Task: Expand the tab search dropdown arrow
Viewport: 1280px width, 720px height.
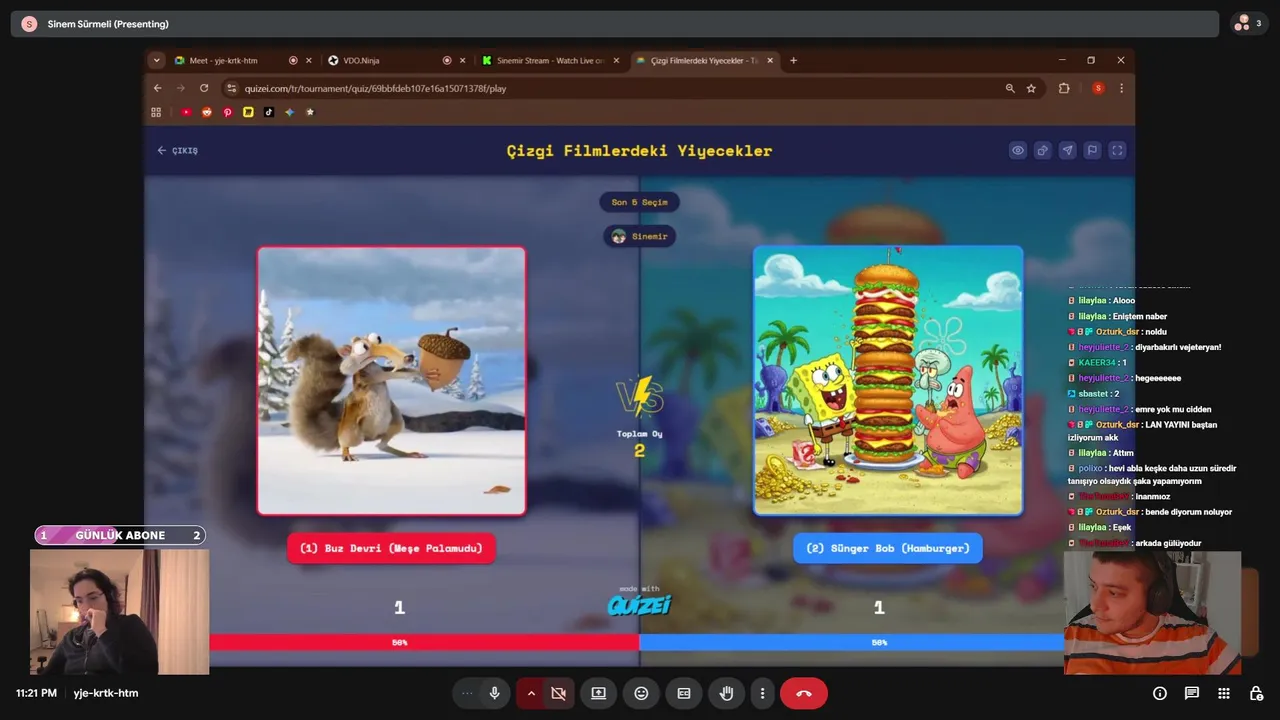Action: 156,60
